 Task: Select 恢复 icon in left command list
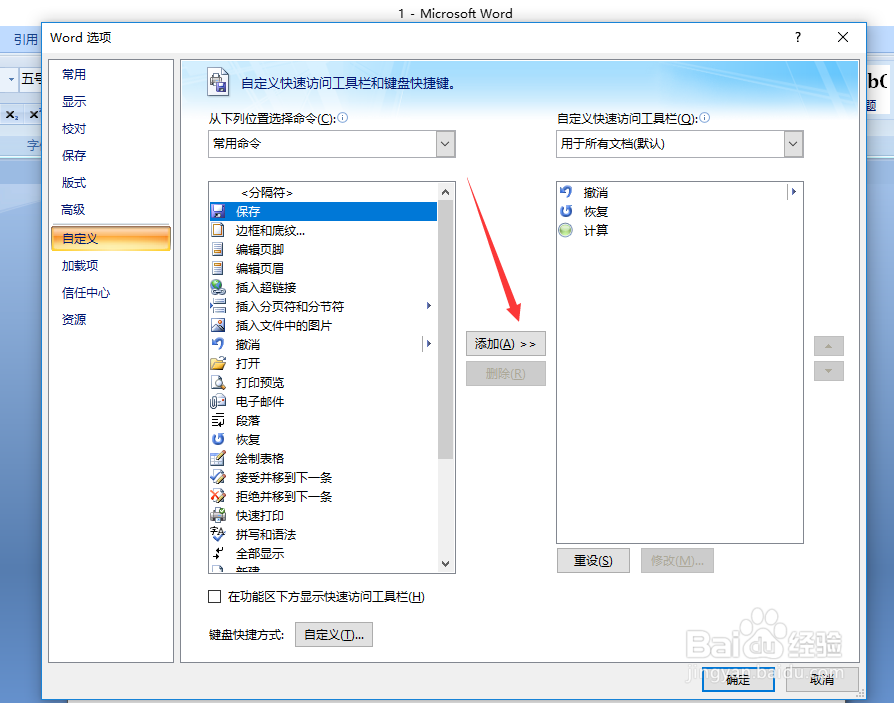(218, 439)
